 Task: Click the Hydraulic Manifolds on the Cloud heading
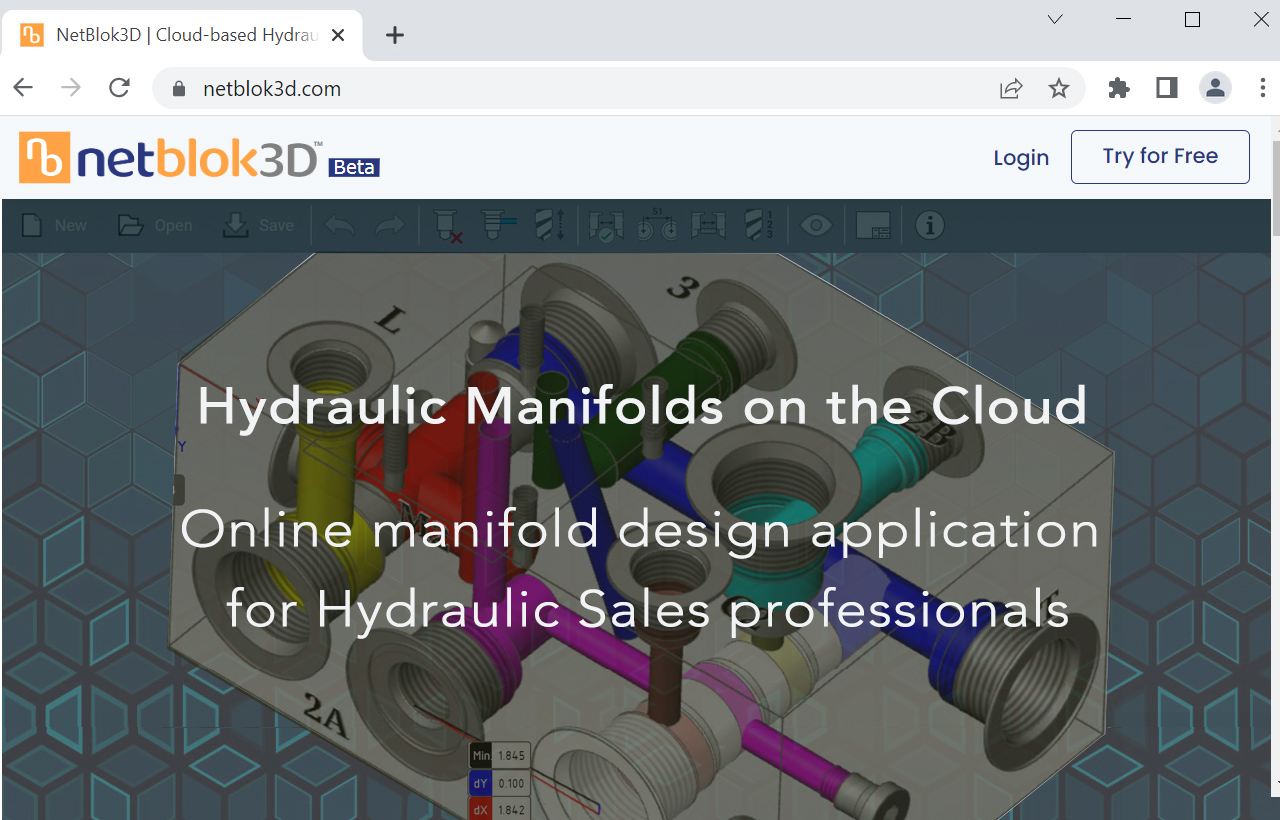pyautogui.click(x=642, y=406)
